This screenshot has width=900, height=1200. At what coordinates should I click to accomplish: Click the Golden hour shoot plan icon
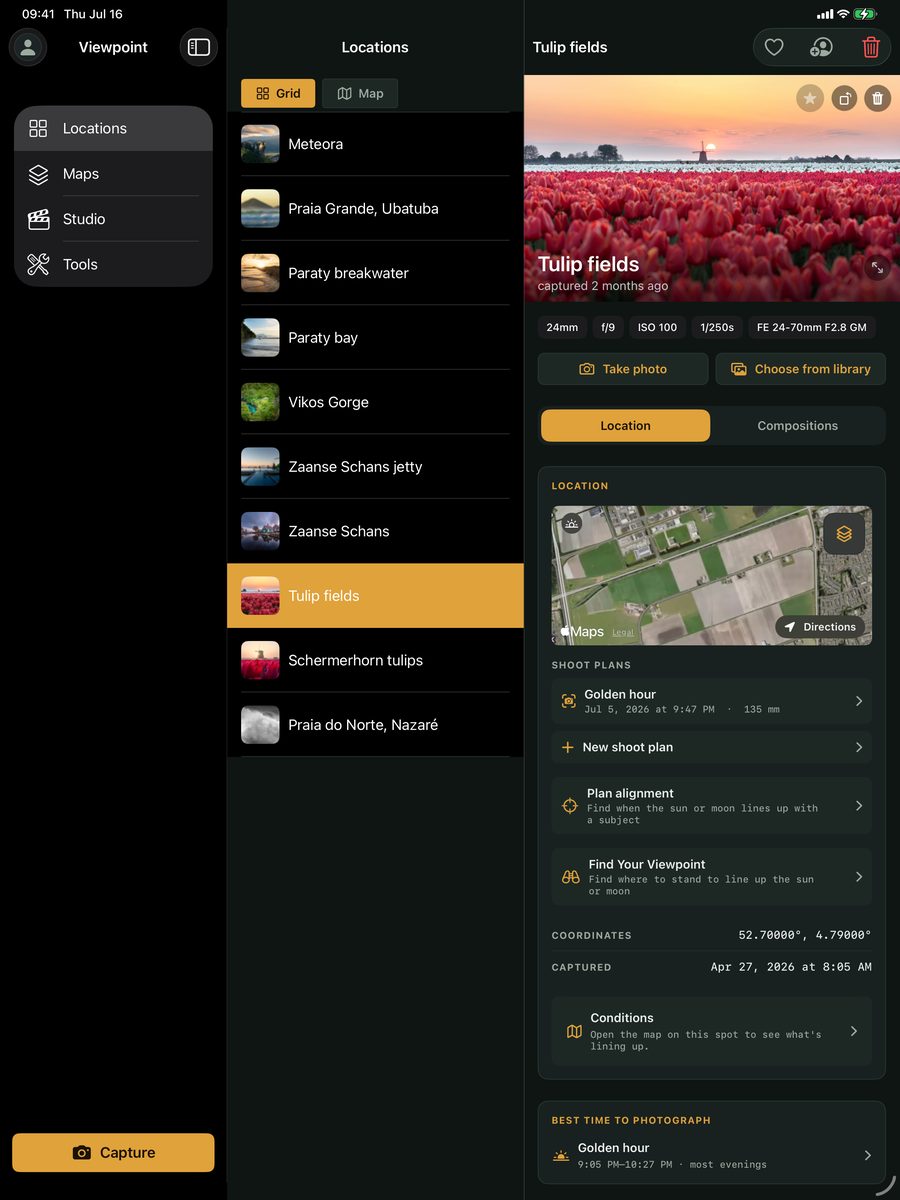click(569, 701)
